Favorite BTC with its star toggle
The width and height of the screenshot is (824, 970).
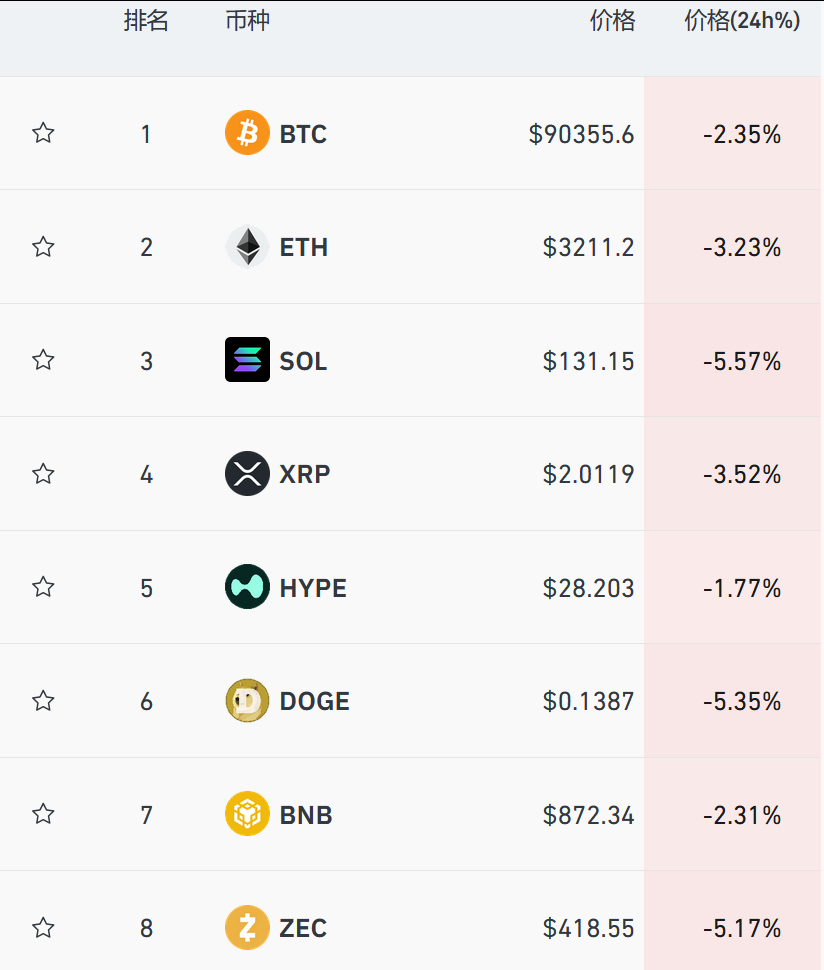tap(43, 133)
